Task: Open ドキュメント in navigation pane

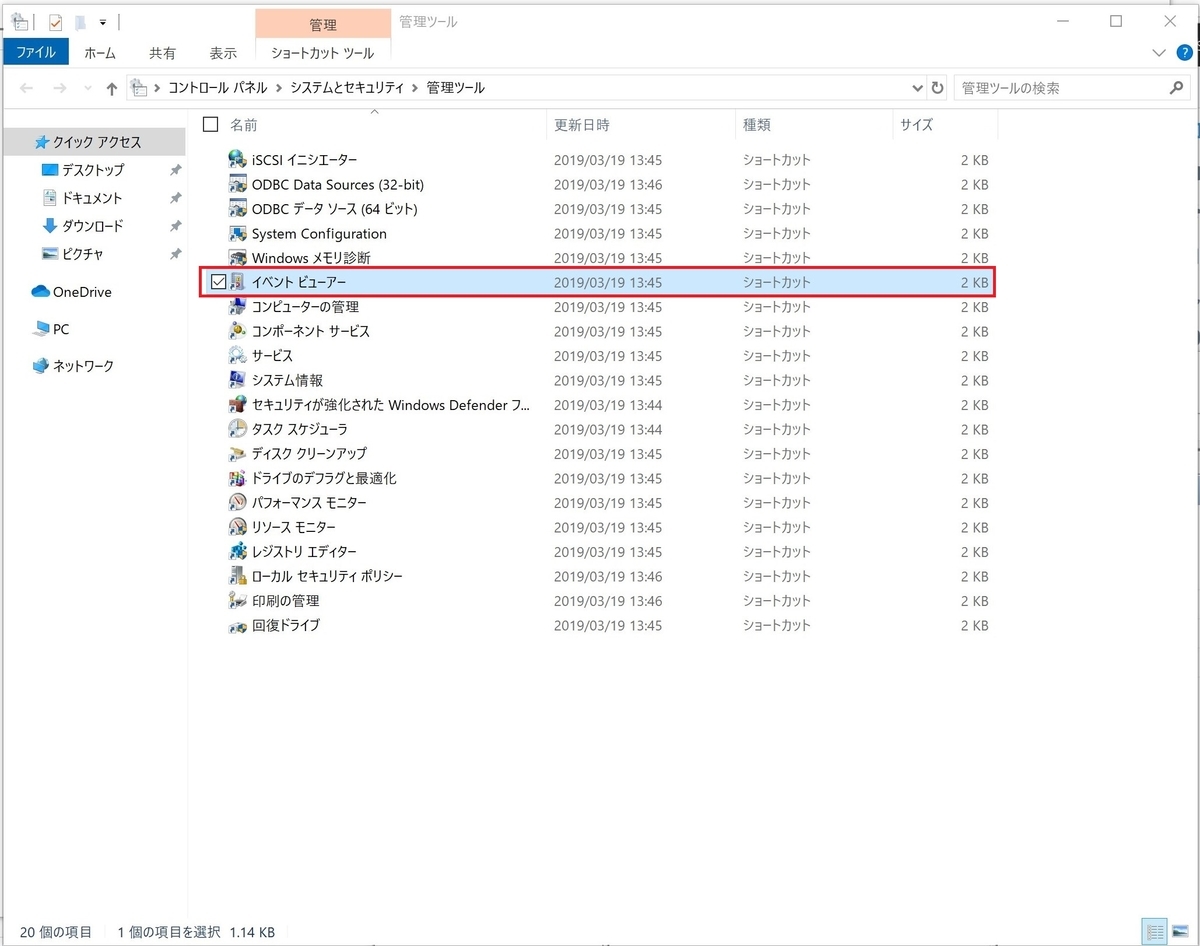Action: [93, 198]
